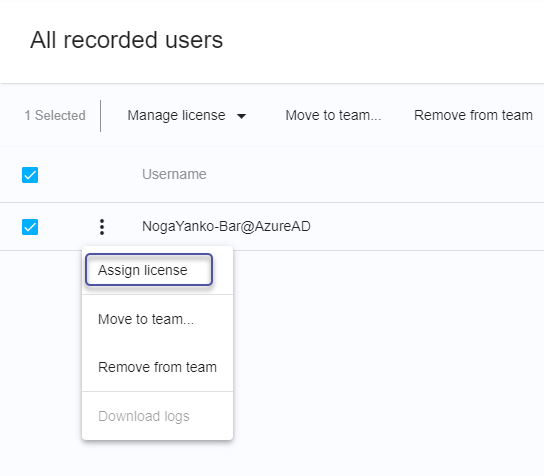Screen dimensions: 544x476
Task: Open the three-dot menu for NogaYanko-Bar@AzureAD
Action: 102,227
